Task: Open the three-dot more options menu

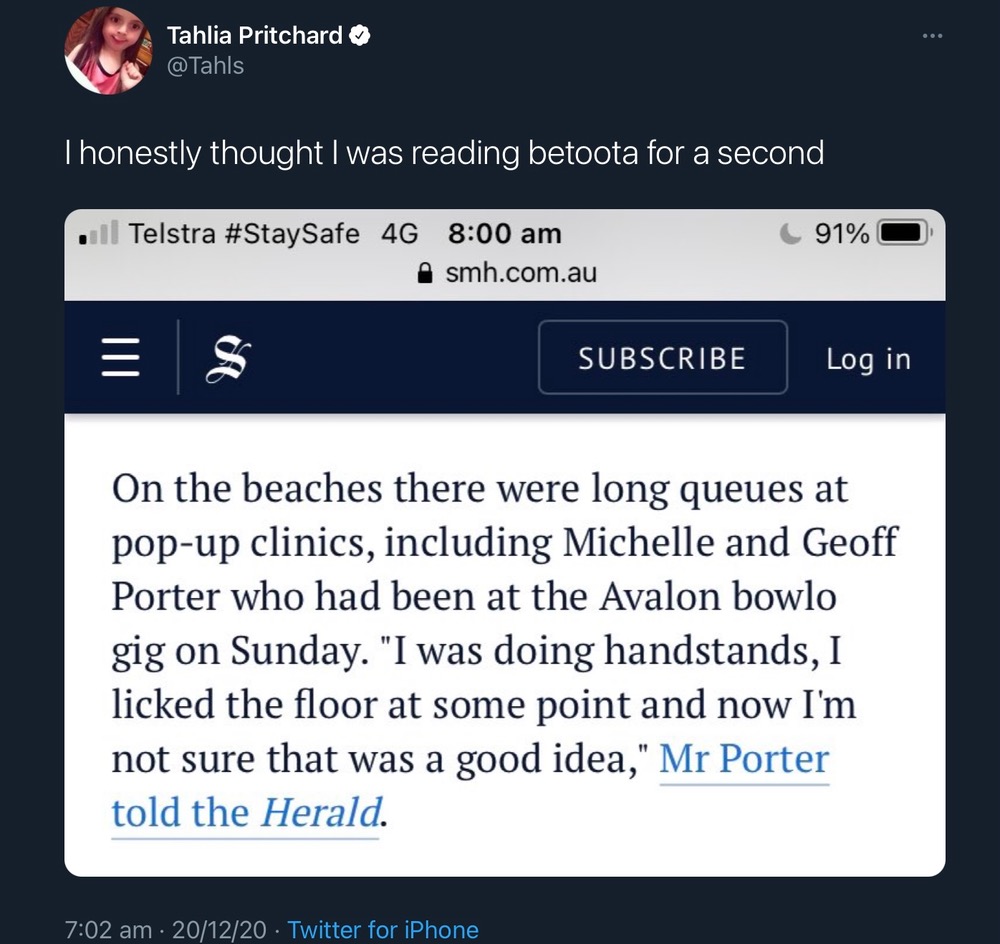Action: [932, 37]
